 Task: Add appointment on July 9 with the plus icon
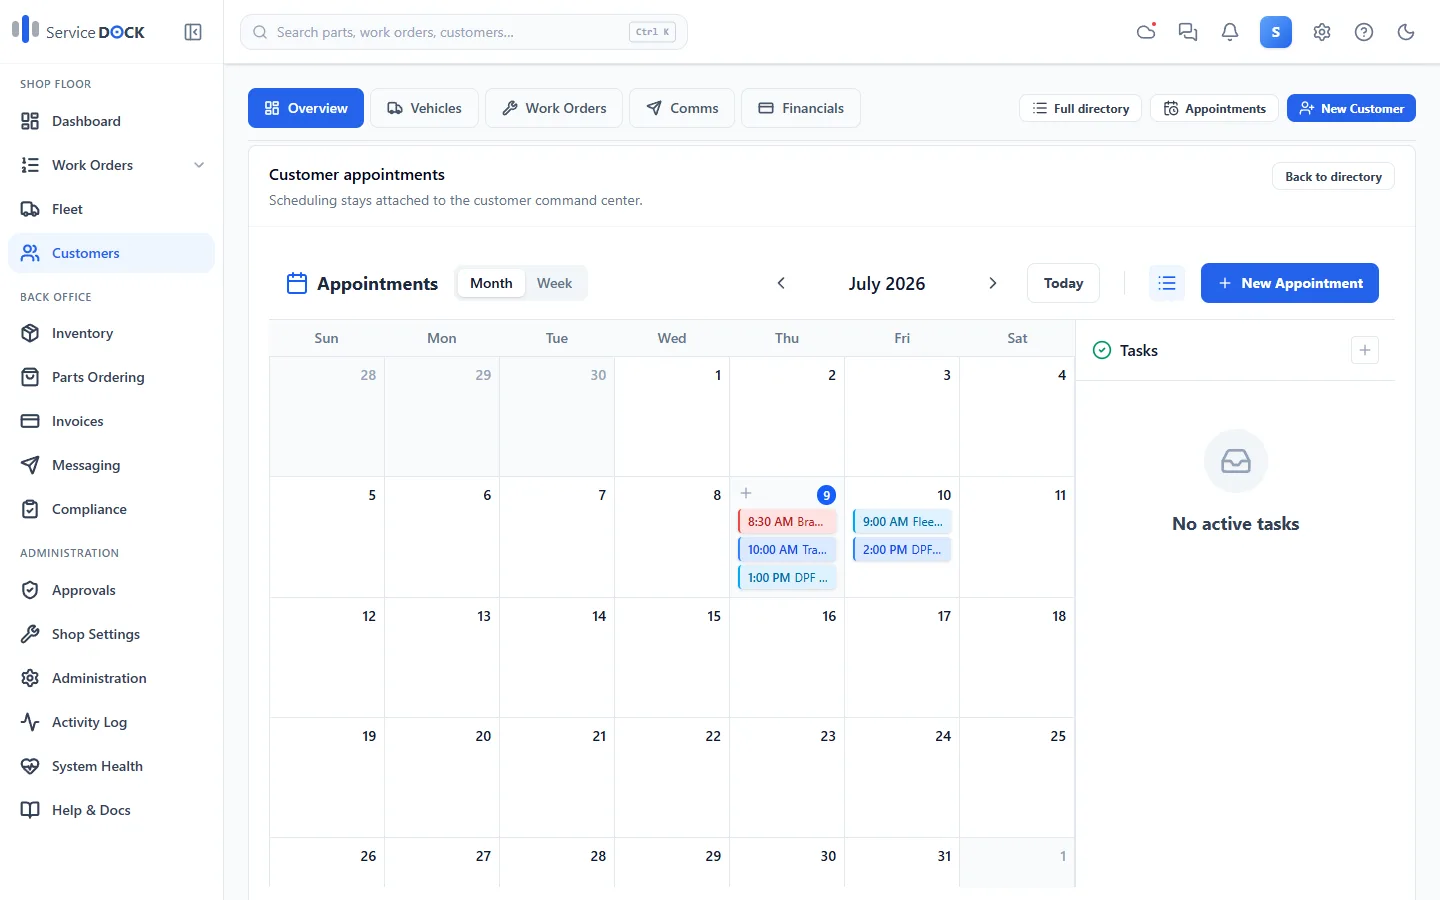click(746, 493)
